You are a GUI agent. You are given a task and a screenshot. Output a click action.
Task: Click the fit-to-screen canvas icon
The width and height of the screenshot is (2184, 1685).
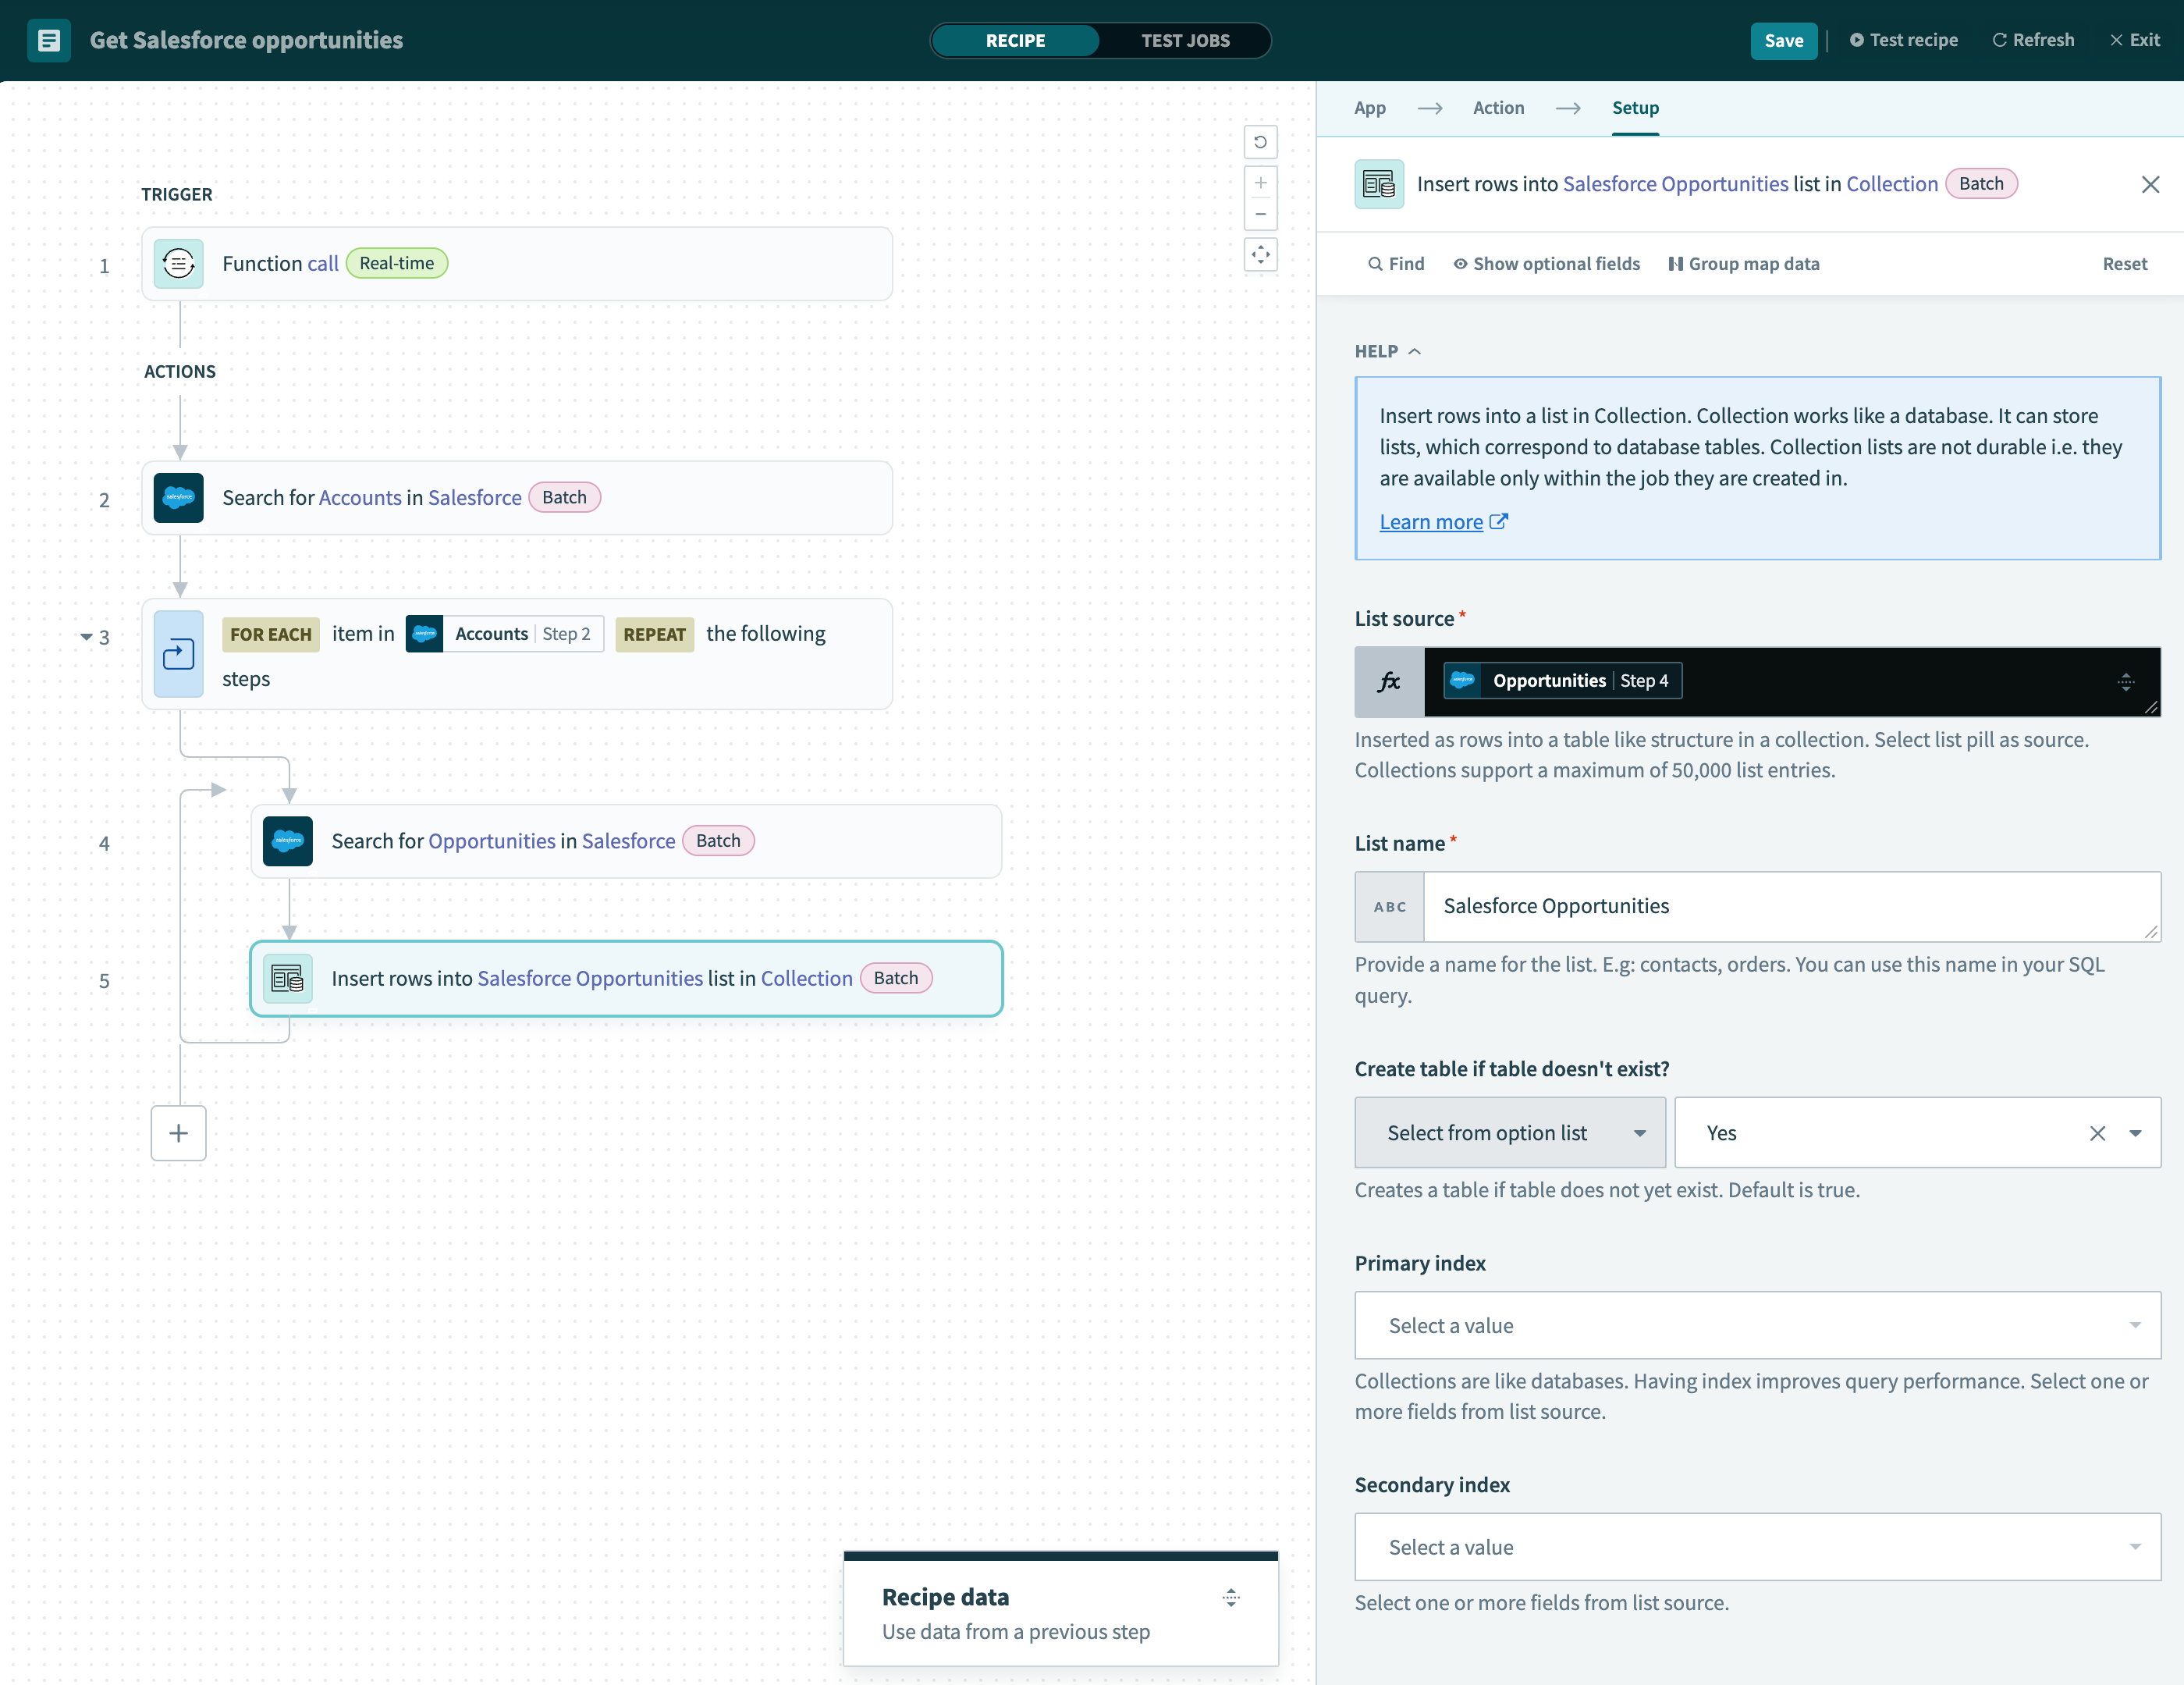pos(1260,255)
